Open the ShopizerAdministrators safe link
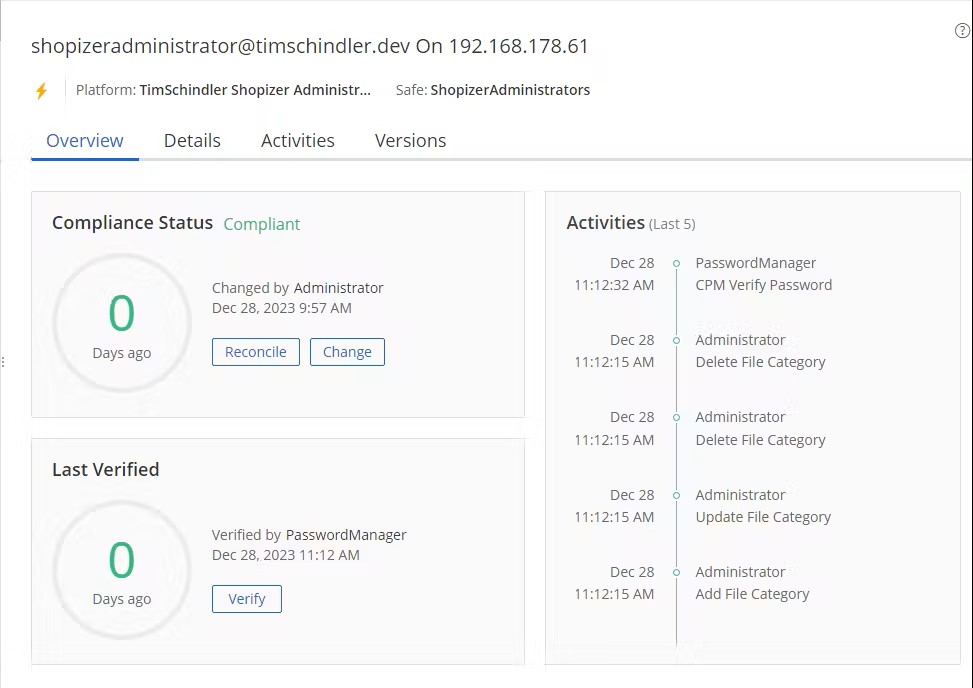973x688 pixels. 510,89
